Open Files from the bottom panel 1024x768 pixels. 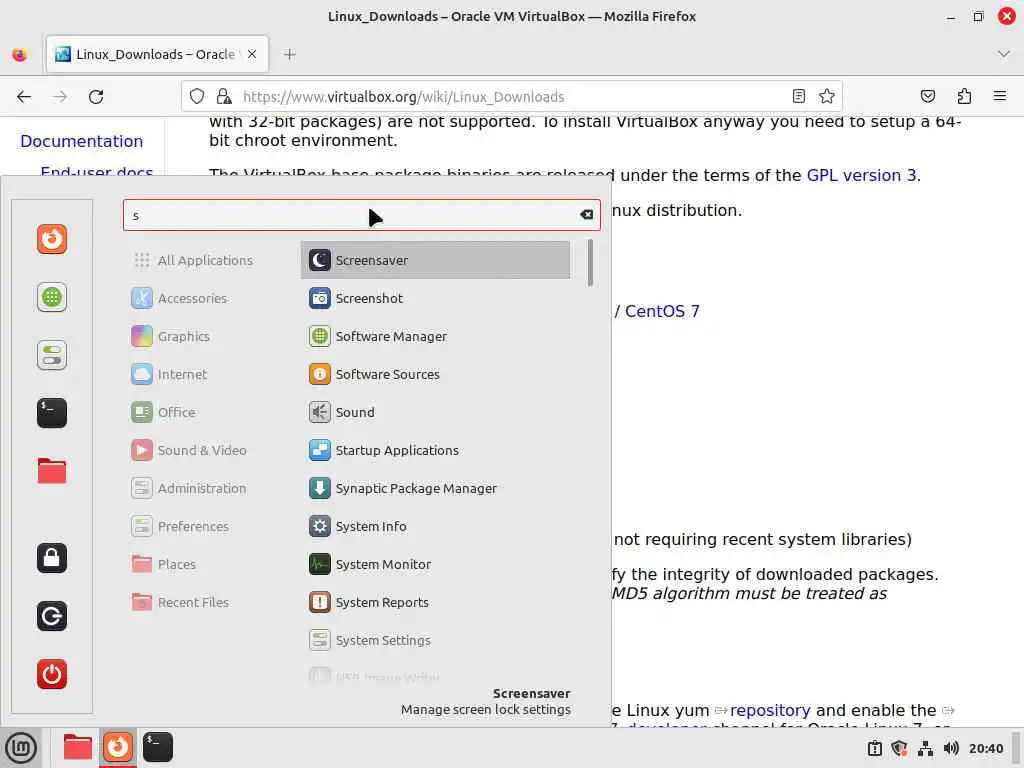(77, 748)
